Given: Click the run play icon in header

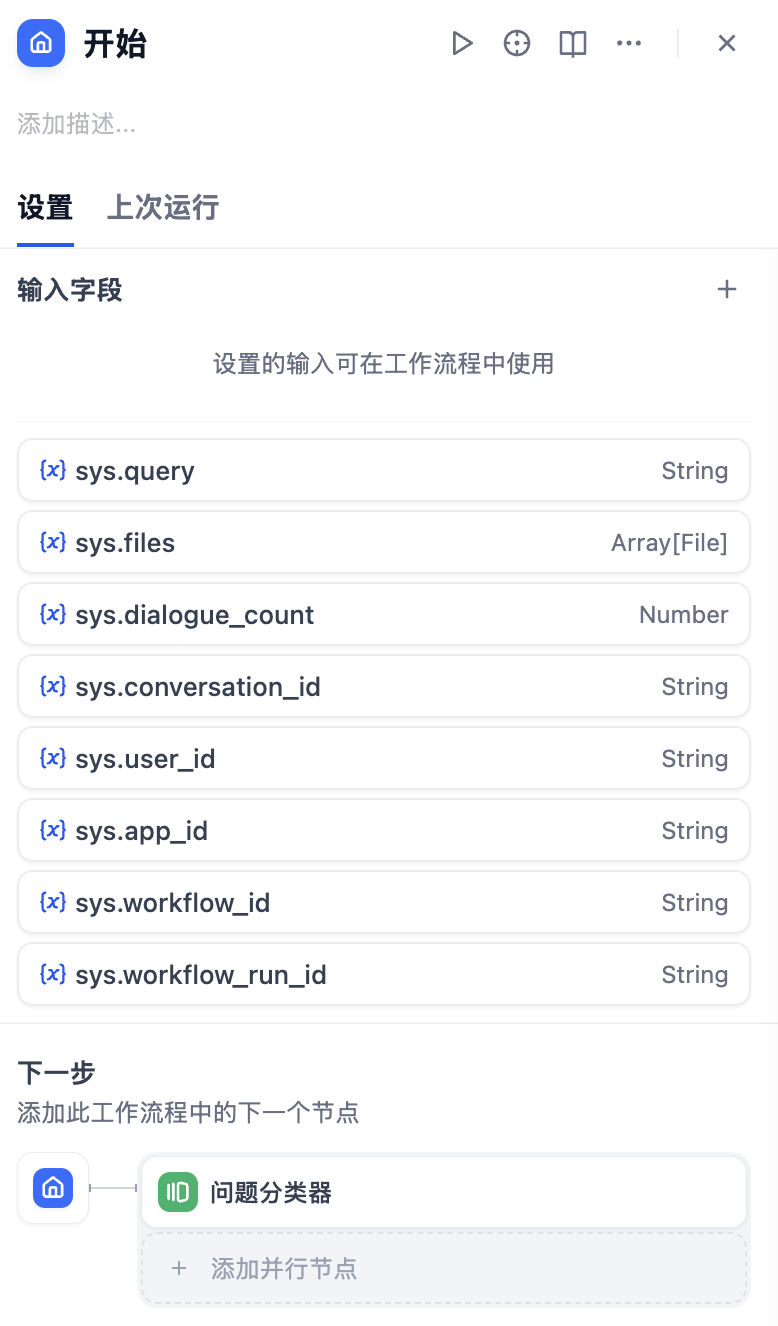Looking at the screenshot, I should pos(461,44).
